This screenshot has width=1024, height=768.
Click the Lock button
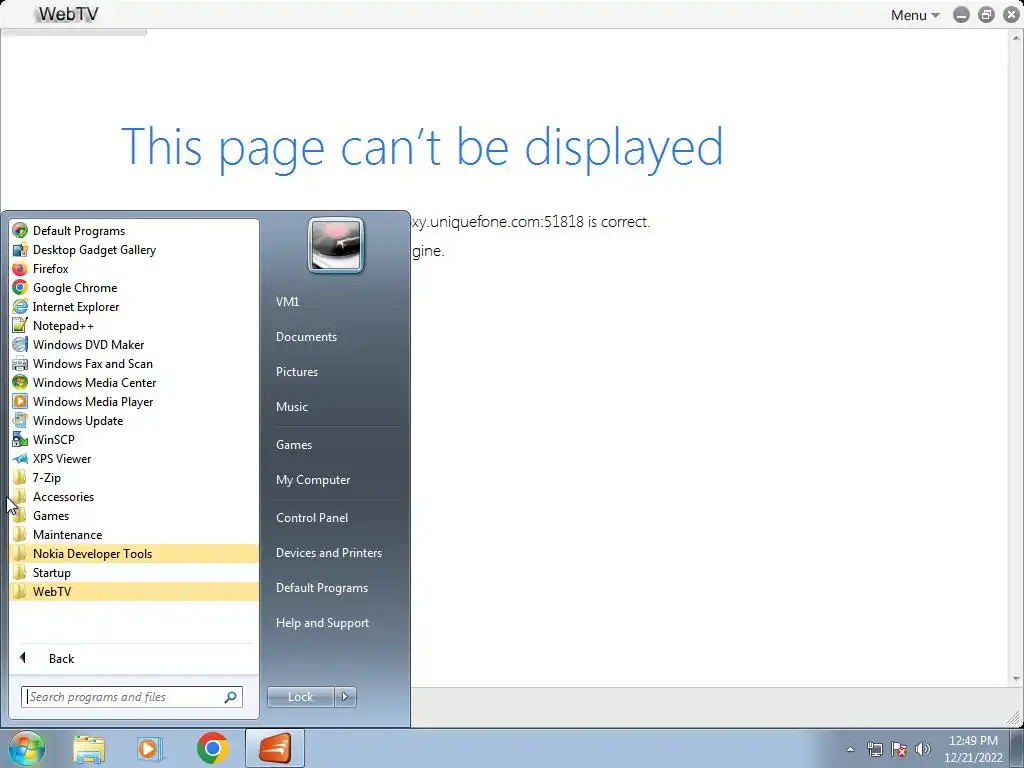pyautogui.click(x=301, y=697)
